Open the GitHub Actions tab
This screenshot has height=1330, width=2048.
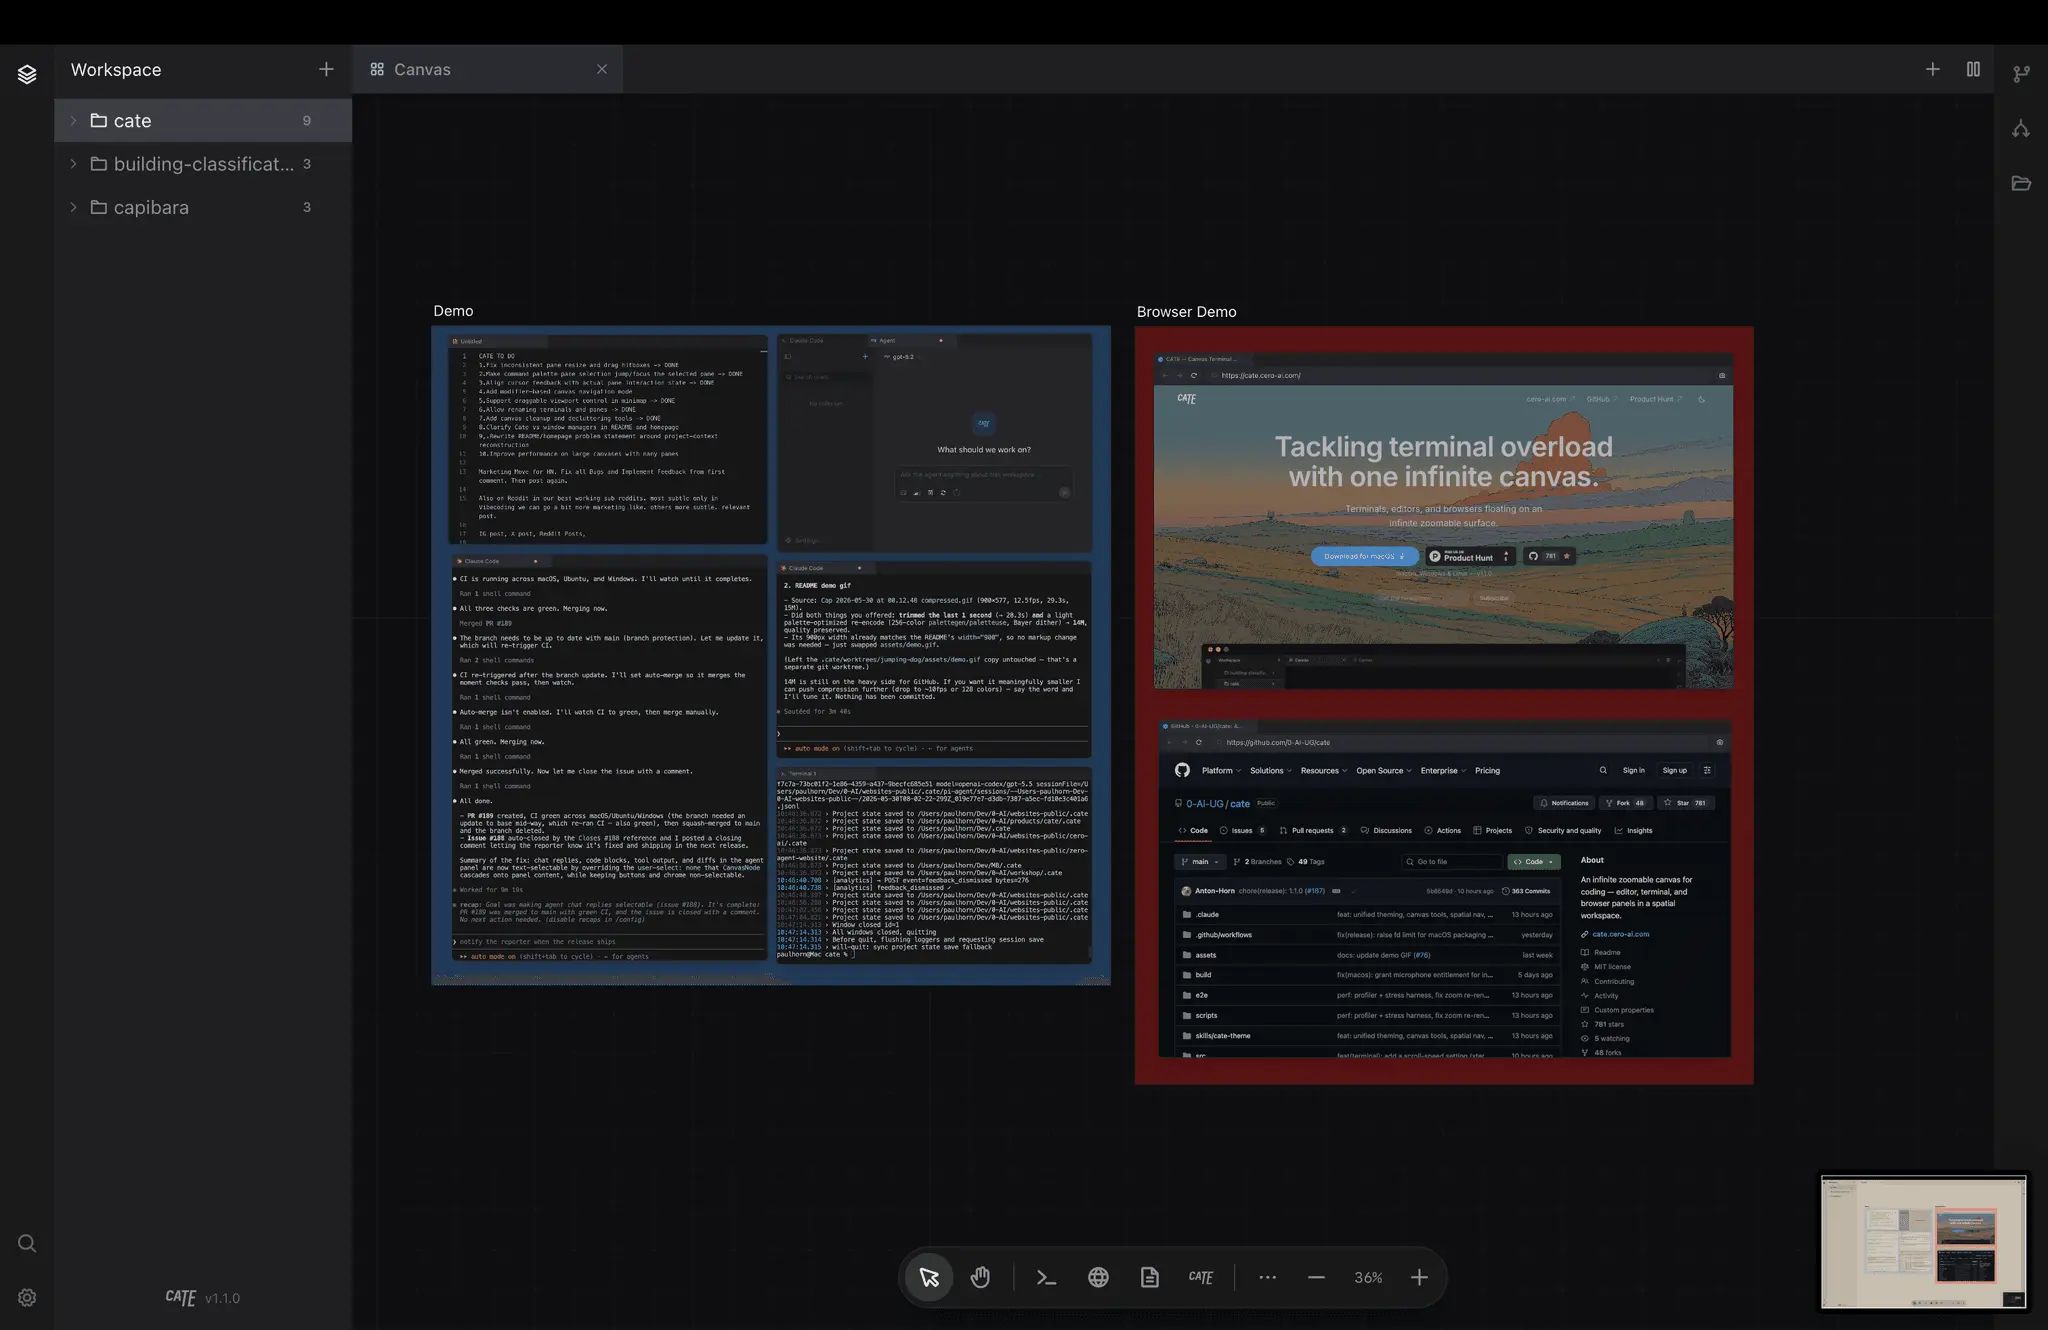1443,830
